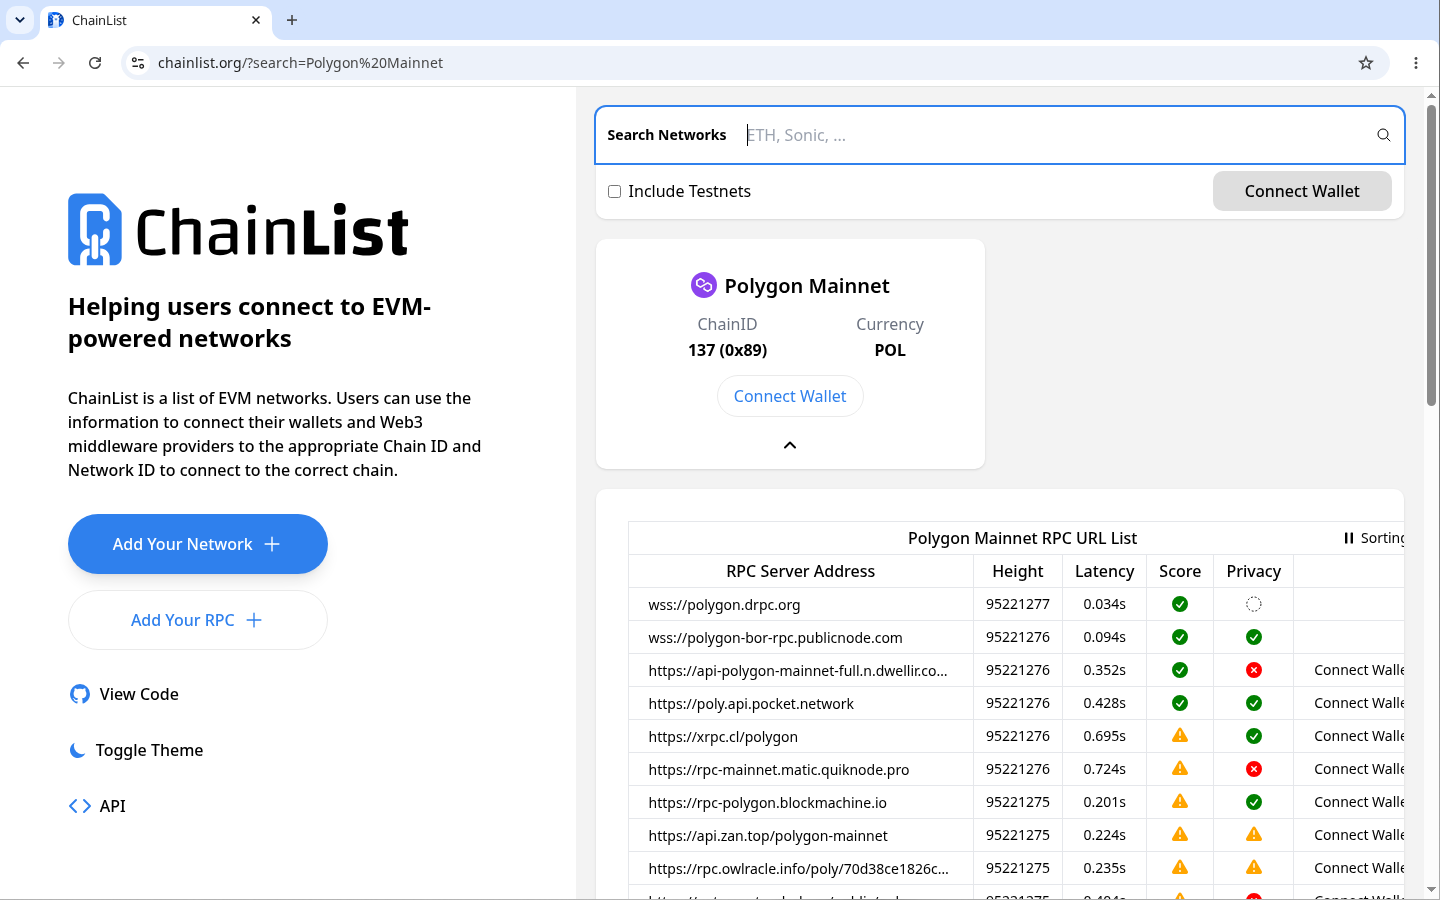Bookmark this page with star icon

[1366, 63]
